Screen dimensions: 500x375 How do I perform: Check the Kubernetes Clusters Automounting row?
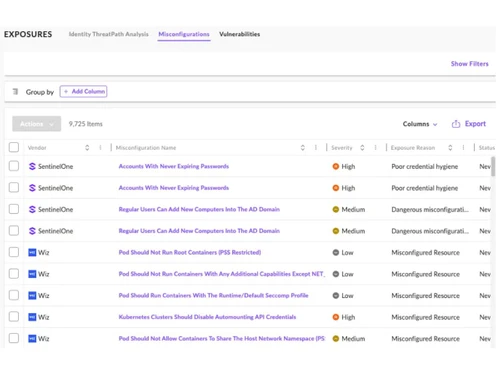point(14,317)
